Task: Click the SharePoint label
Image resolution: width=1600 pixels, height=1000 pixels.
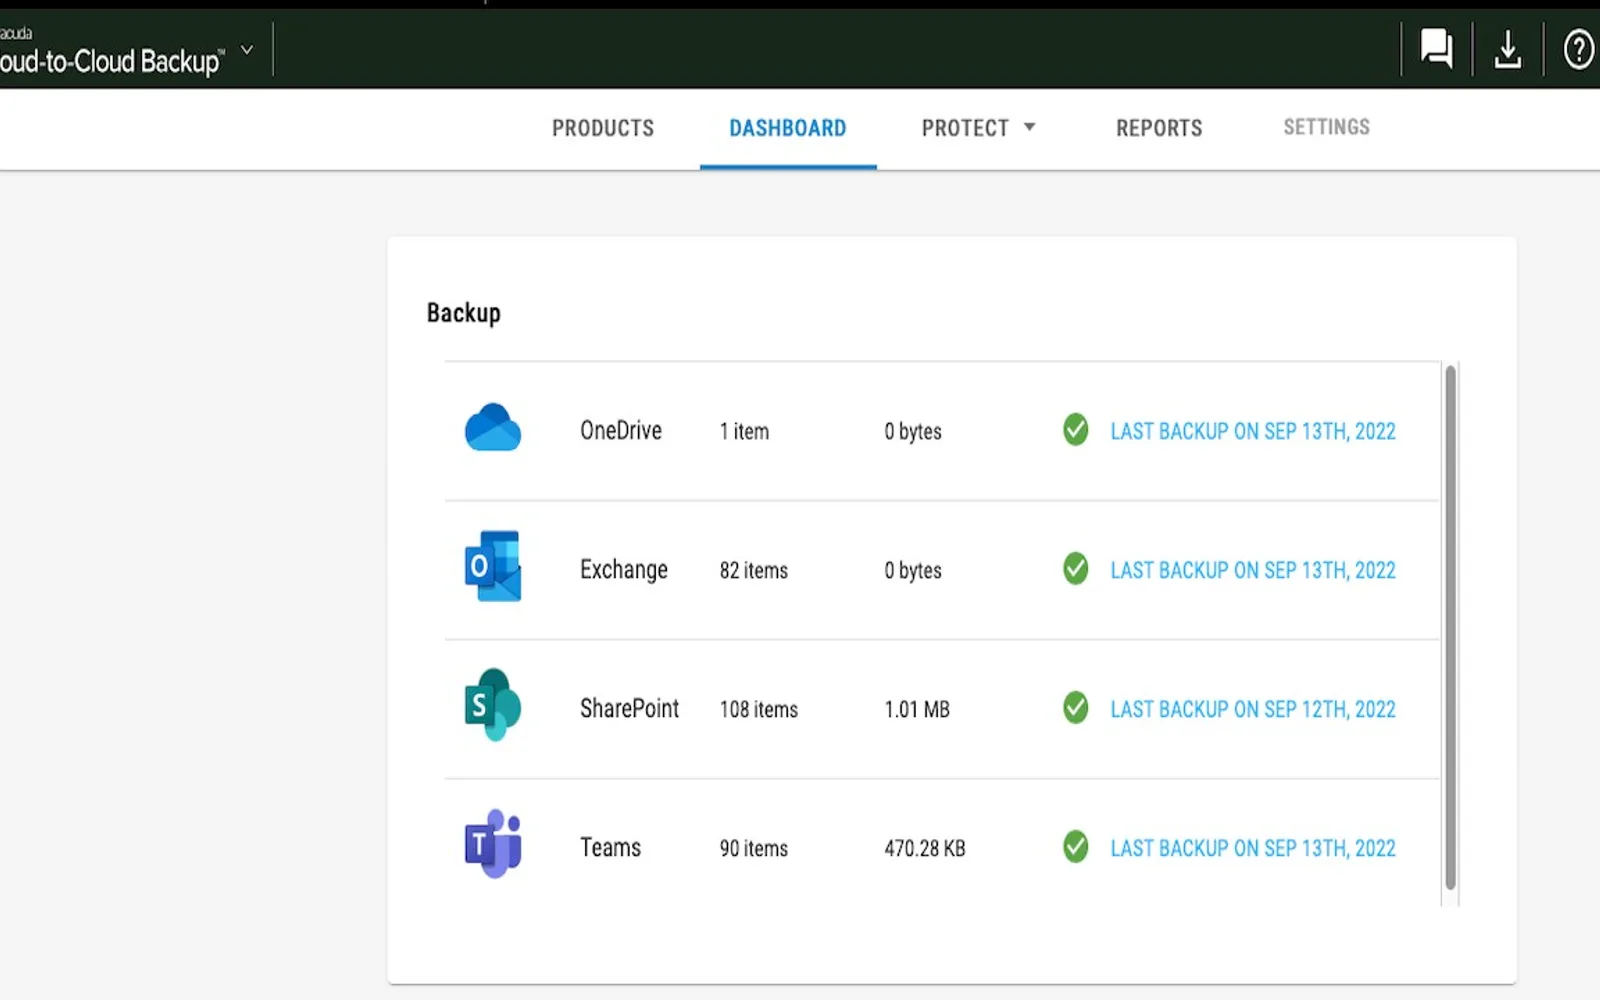Action: [629, 708]
